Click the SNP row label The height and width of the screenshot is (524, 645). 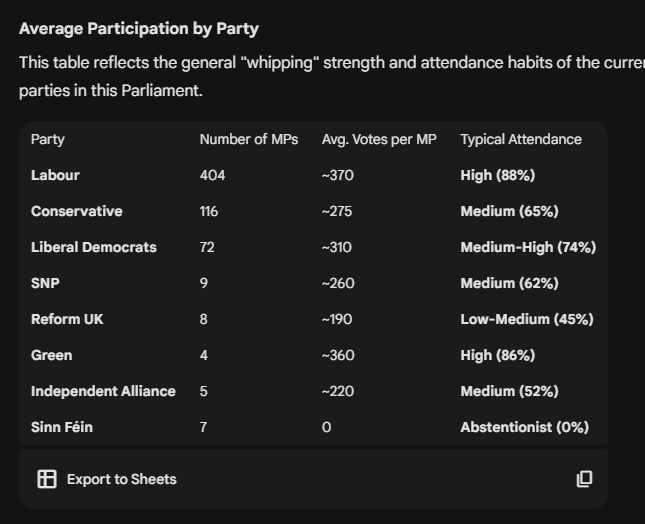tap(45, 283)
